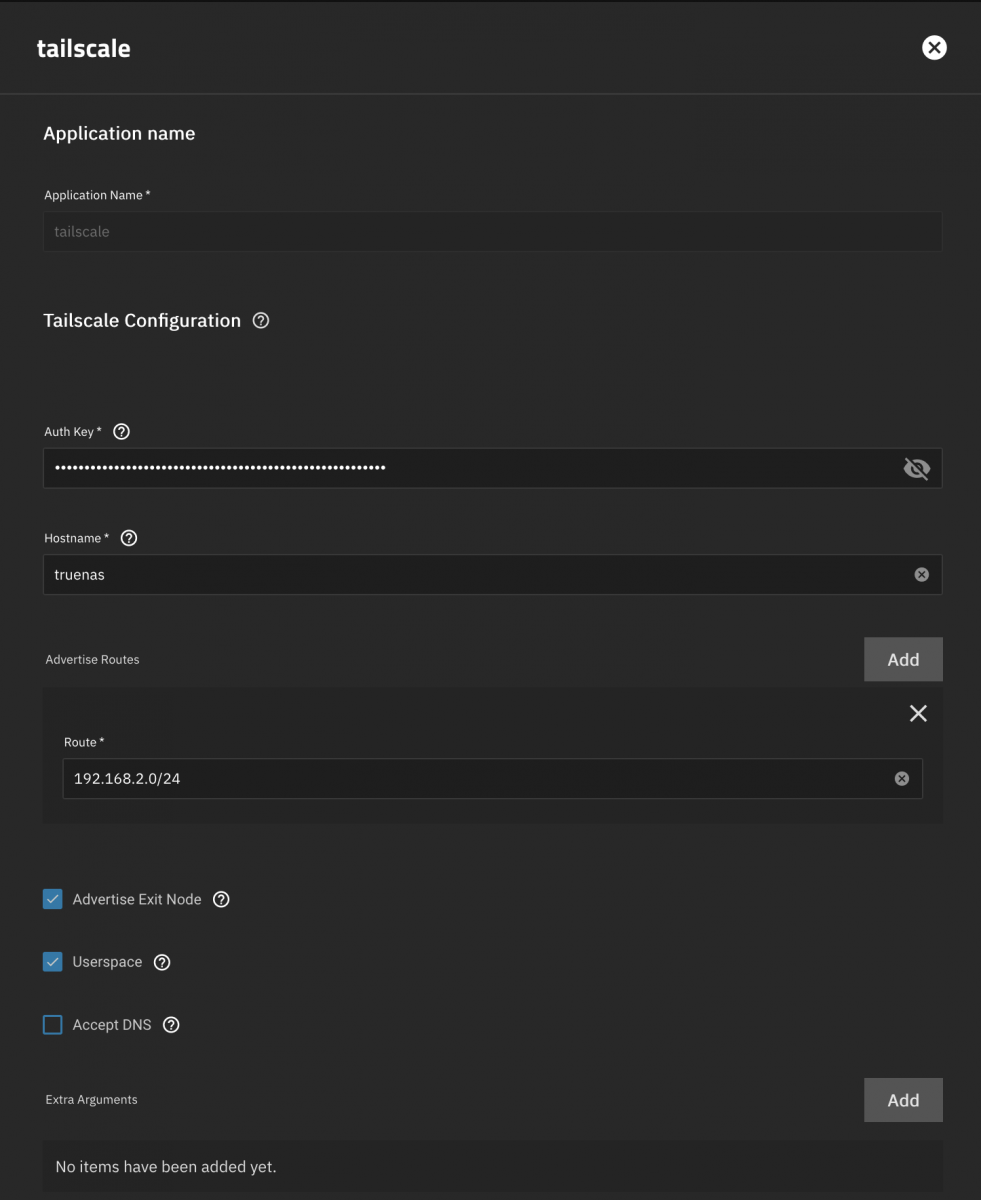981x1200 pixels.
Task: Close the tailscale settings panel
Action: 934,48
